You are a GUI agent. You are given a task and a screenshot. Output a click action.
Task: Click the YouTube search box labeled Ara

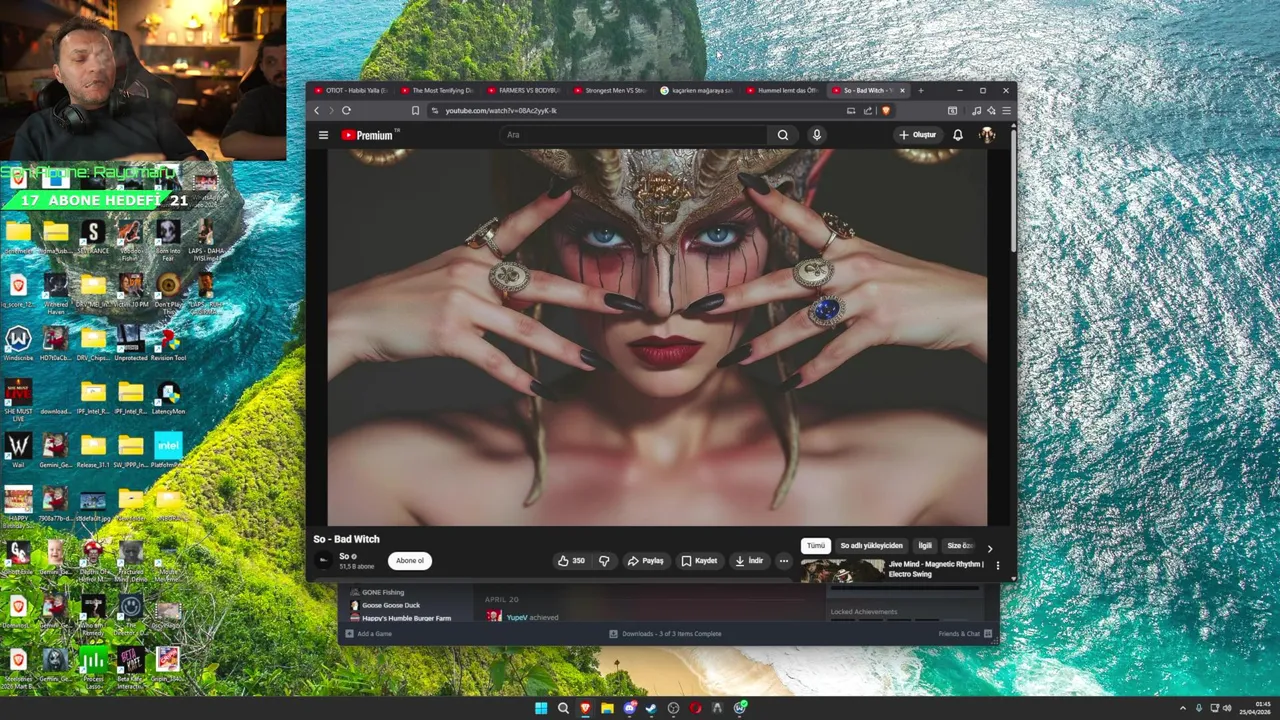click(634, 135)
